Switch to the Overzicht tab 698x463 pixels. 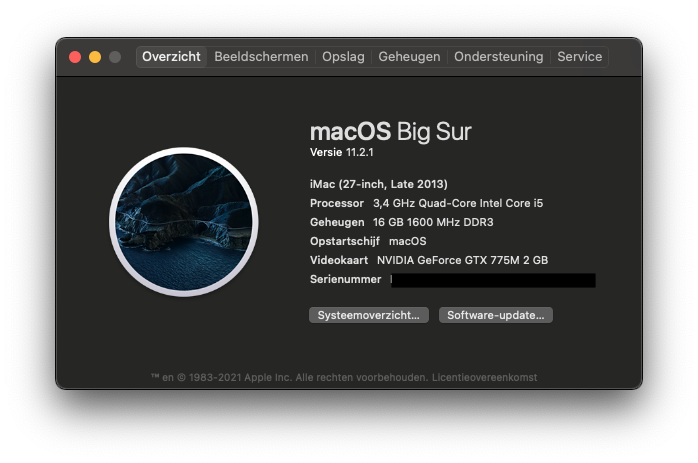pyautogui.click(x=171, y=57)
